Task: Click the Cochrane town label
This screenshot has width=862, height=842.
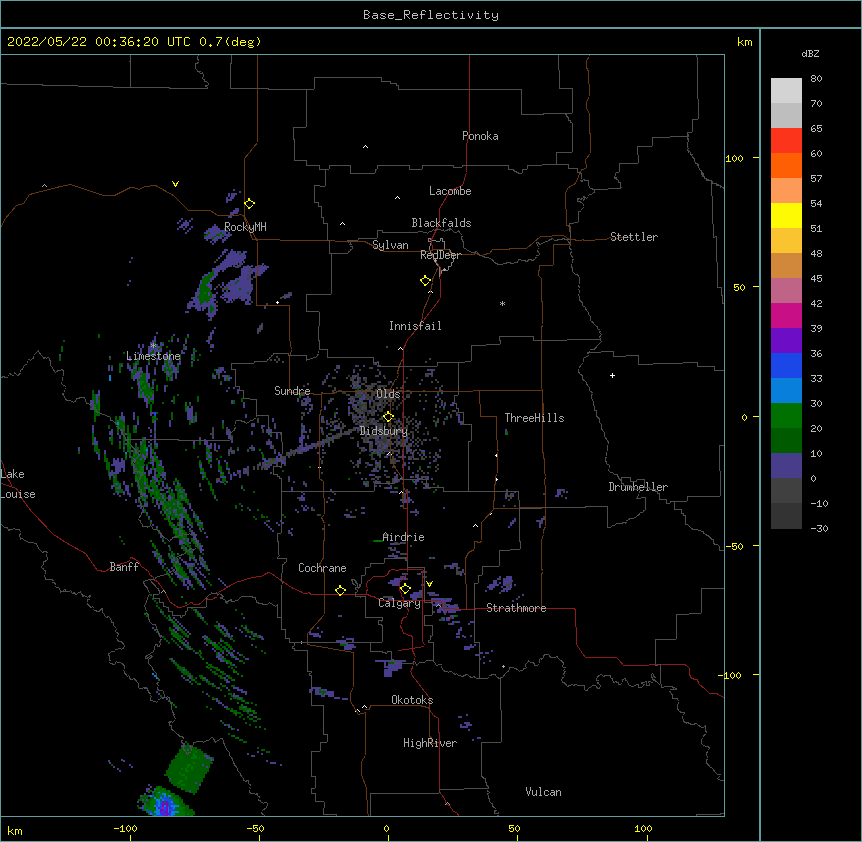Action: (x=322, y=568)
